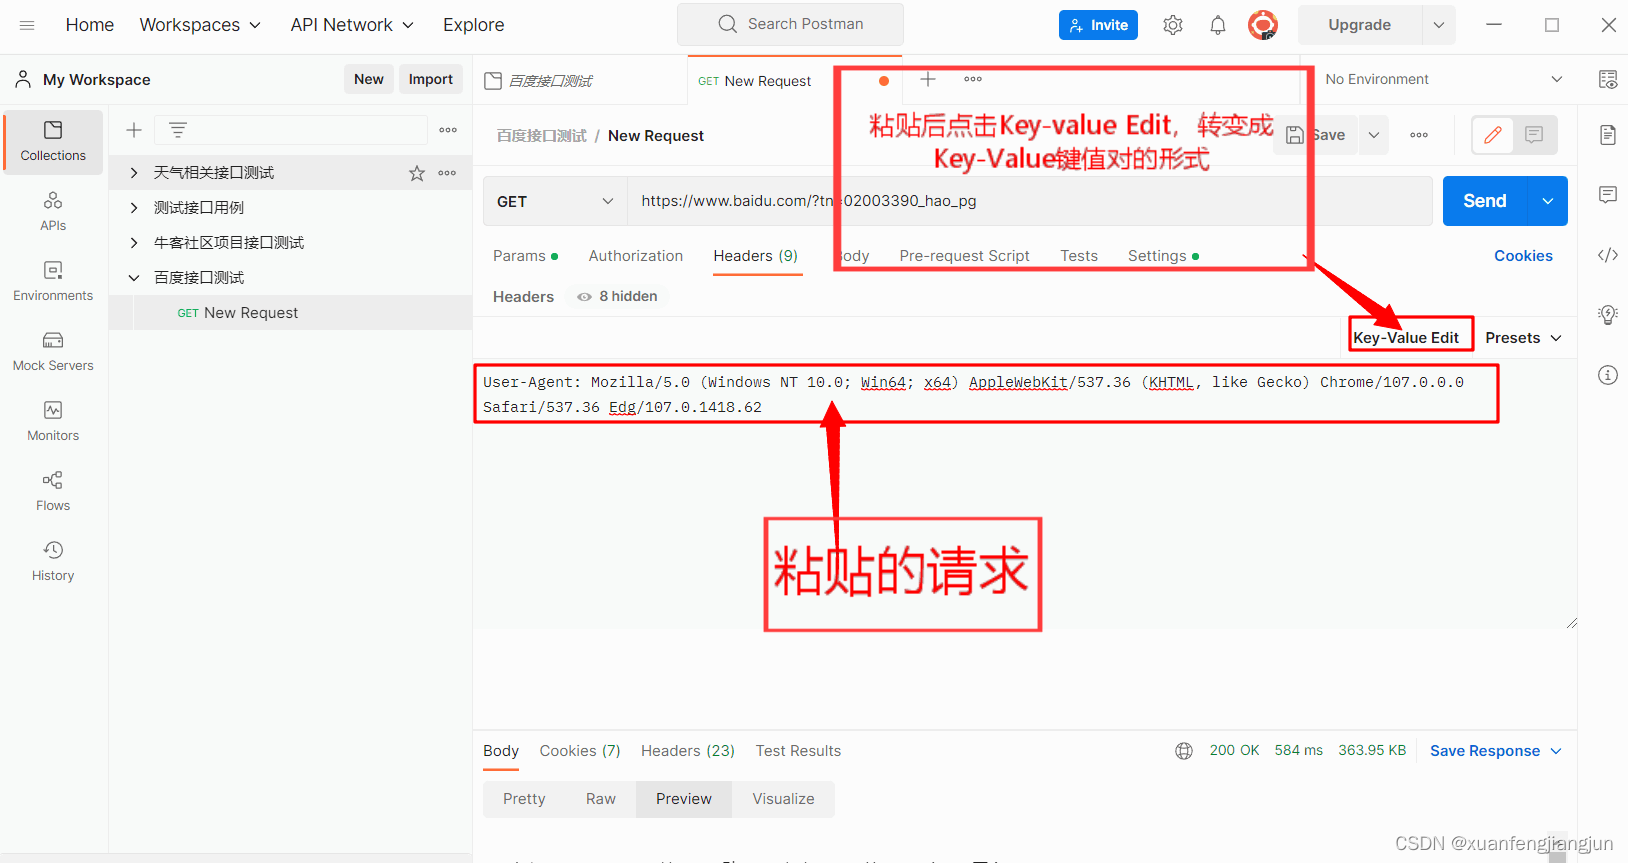Star the 天气相关接口测试 collection

417,173
